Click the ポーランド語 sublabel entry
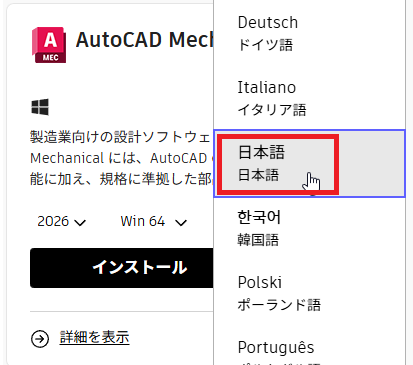Image resolution: width=413 pixels, height=365 pixels. (279, 305)
